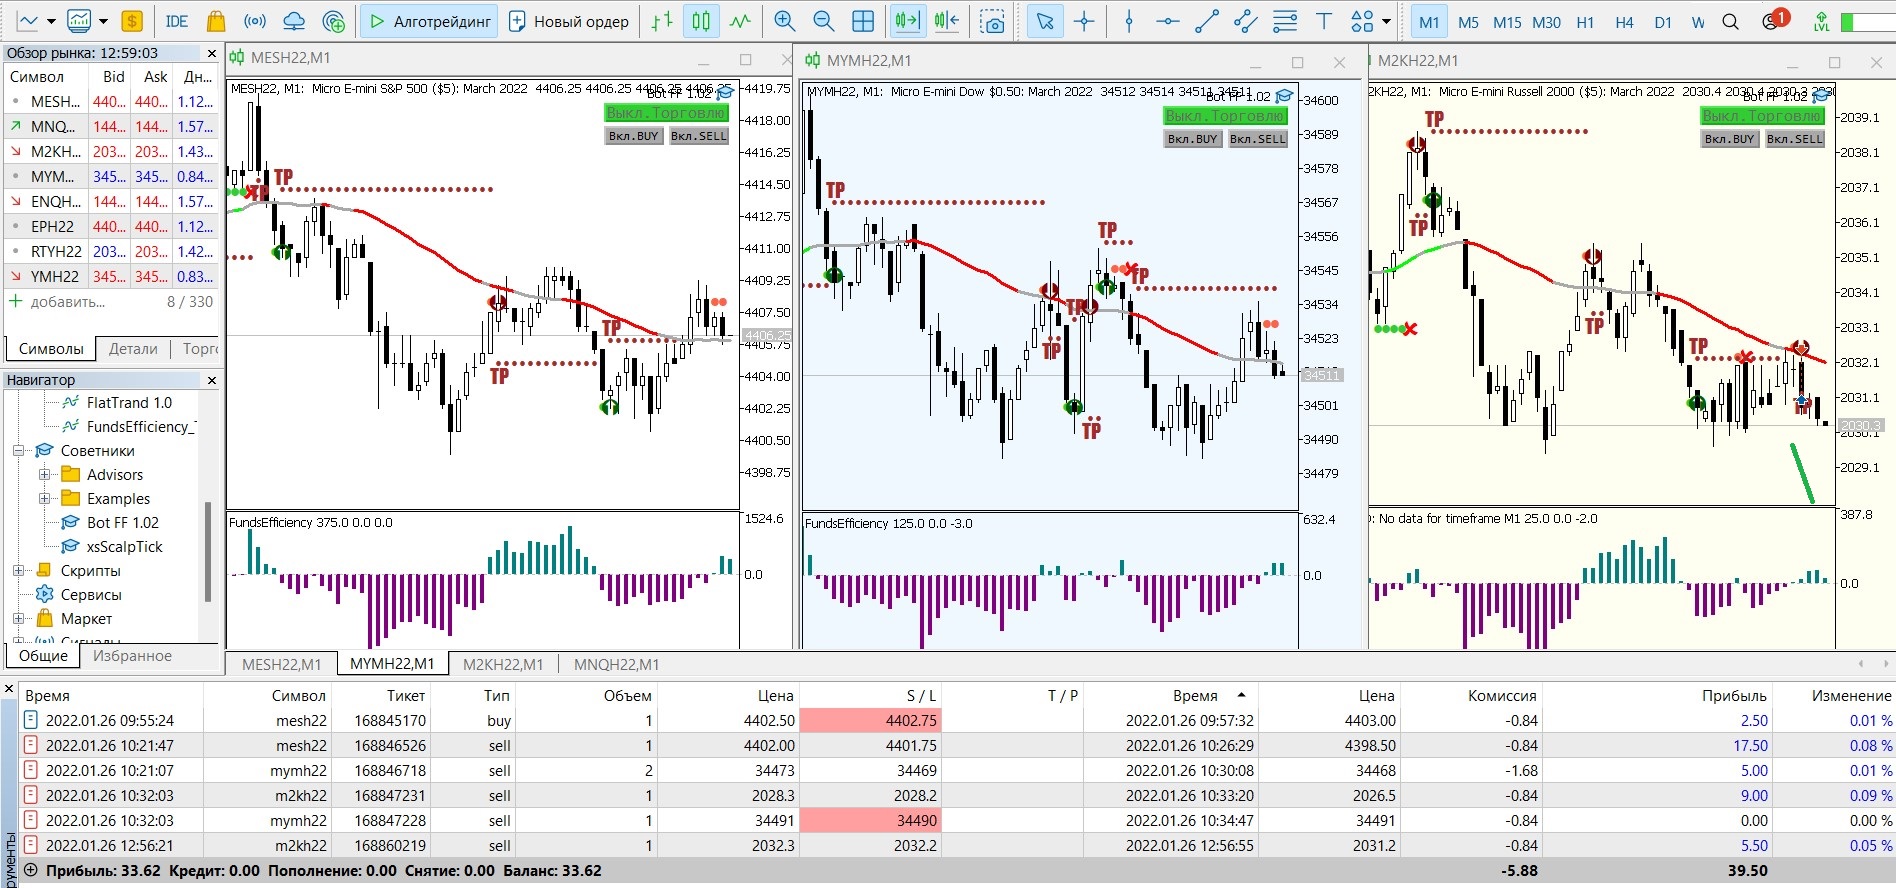1896x888 pixels.
Task: Set timeframe to M5
Action: tap(1468, 22)
